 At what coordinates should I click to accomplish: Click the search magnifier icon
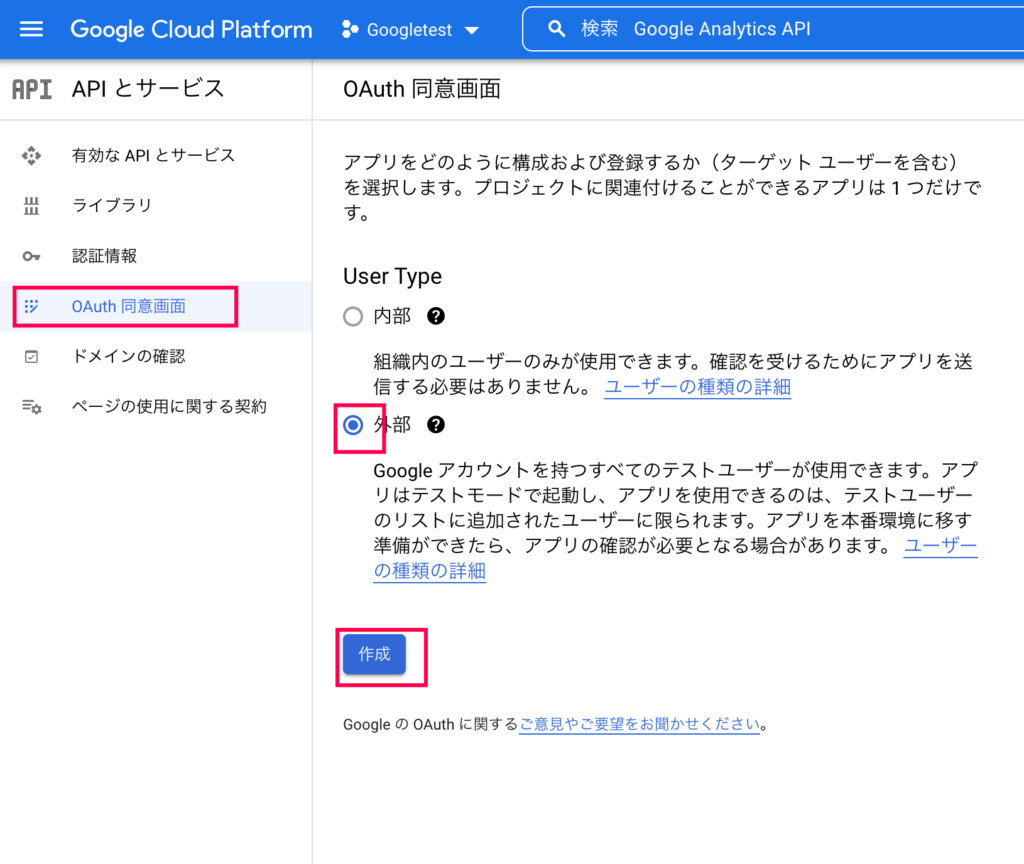pos(556,29)
